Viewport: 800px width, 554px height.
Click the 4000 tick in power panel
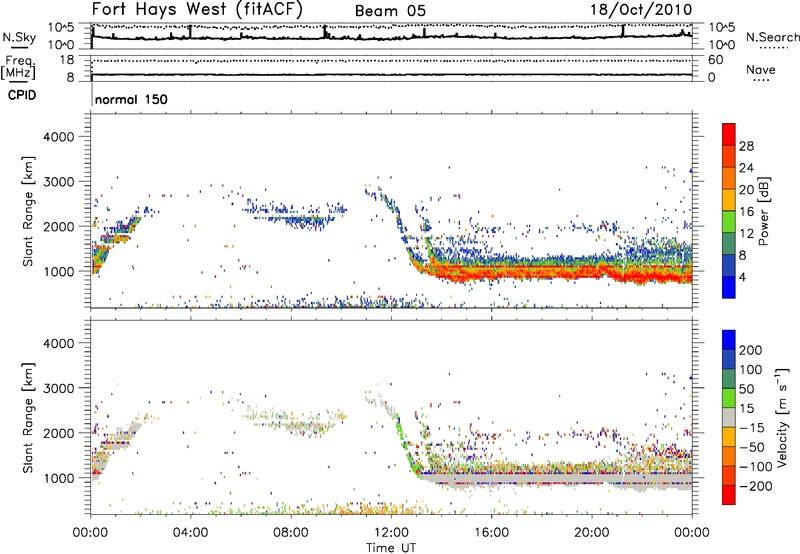[58, 137]
